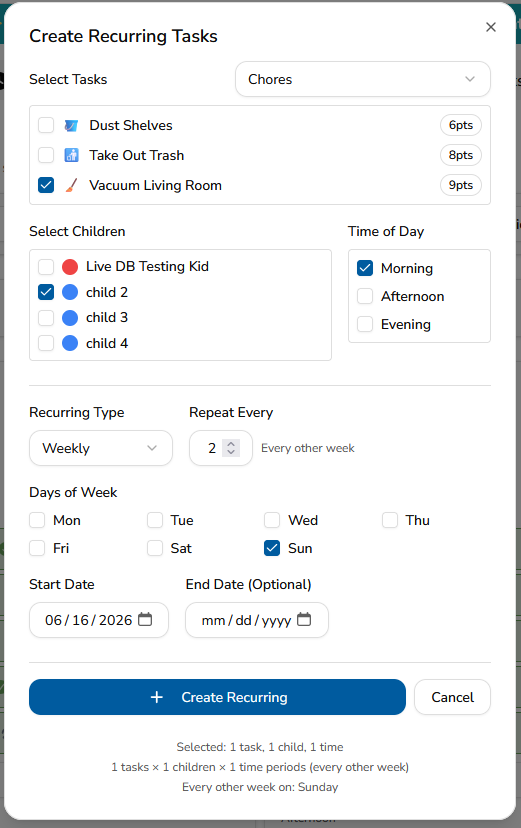Viewport: 521px width, 828px height.
Task: Uncheck the Morning time of day
Action: (x=365, y=268)
